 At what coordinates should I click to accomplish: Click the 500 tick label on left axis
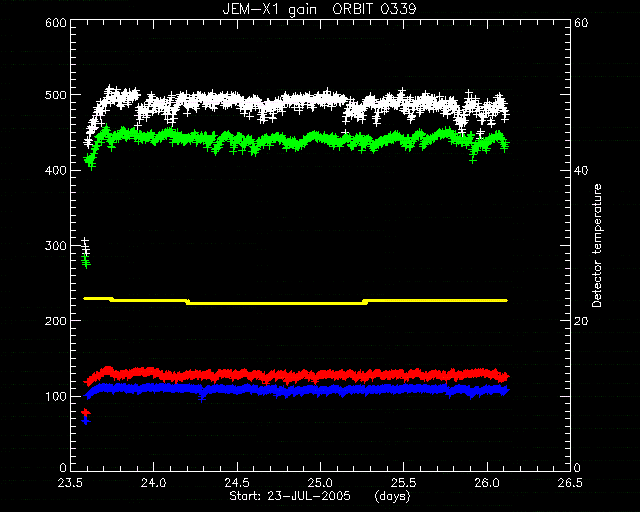[56, 95]
